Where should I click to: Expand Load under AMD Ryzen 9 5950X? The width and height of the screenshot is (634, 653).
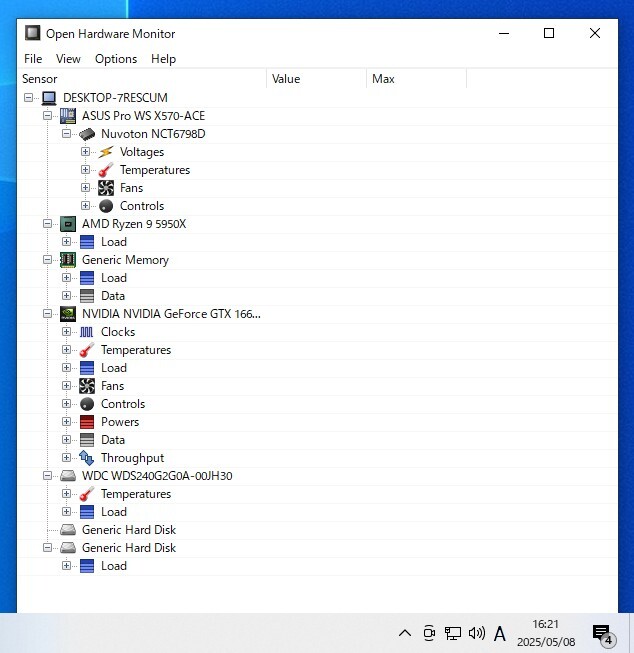(66, 242)
